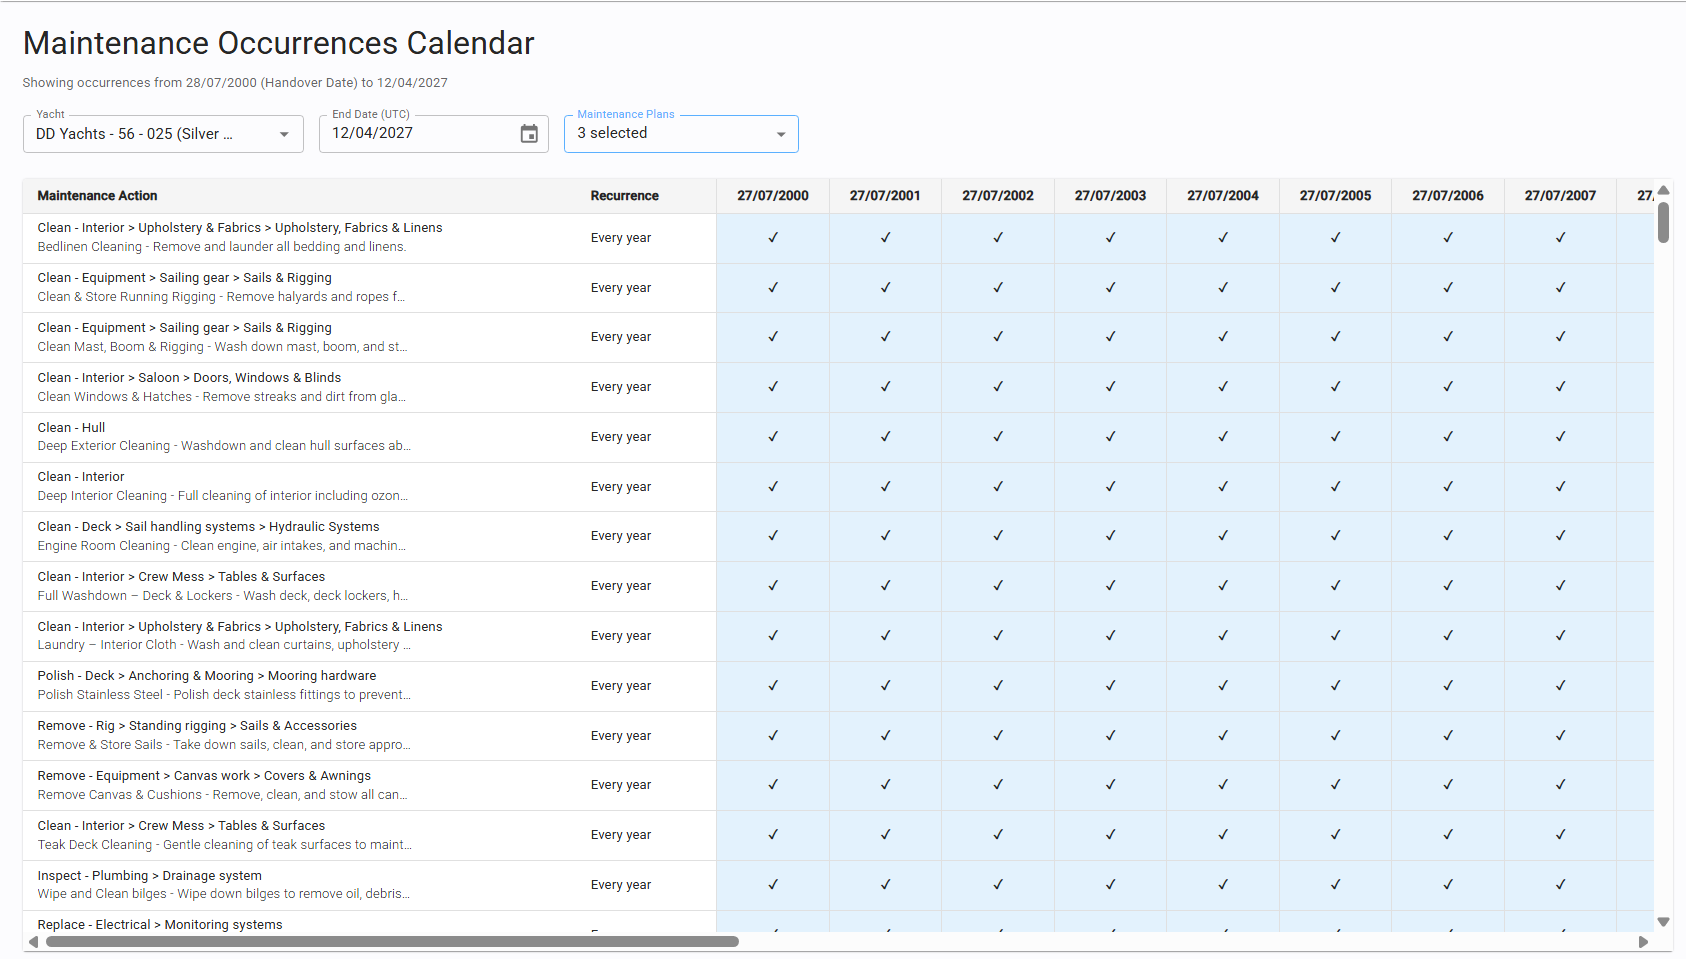
Task: Toggle Deep Exterior Cleaning checkmark under 27/07/2003
Action: tap(1110, 437)
